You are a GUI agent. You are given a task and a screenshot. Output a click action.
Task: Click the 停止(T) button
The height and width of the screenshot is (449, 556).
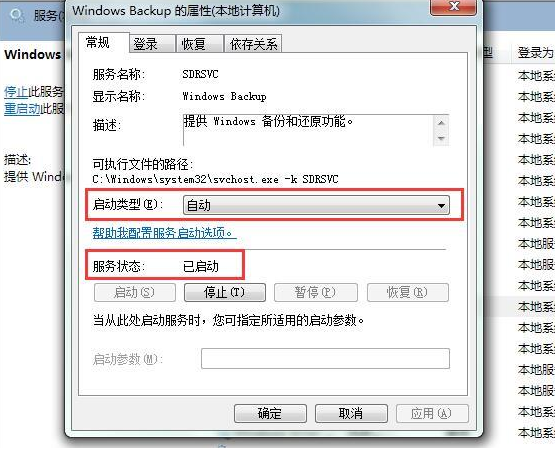225,293
